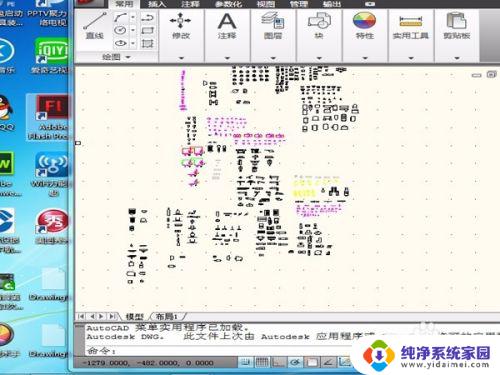The image size is (500, 375).
Task: Select the Polyline tool icon
Action: (120, 17)
